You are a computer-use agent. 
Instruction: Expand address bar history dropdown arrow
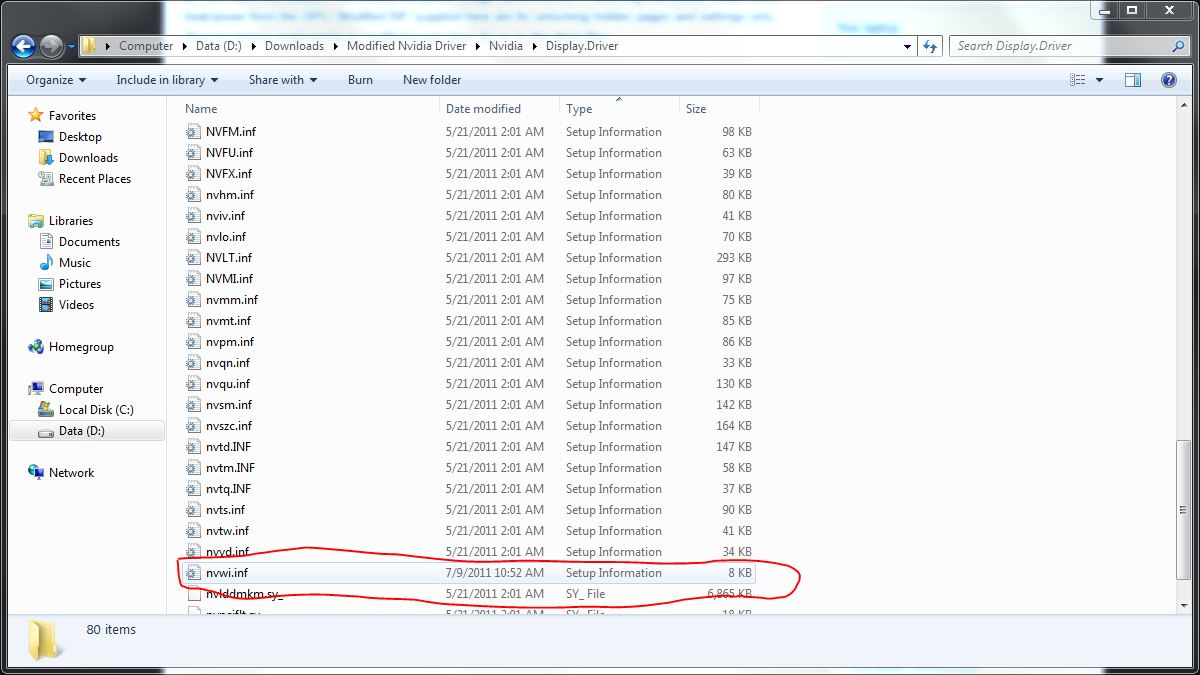[907, 46]
